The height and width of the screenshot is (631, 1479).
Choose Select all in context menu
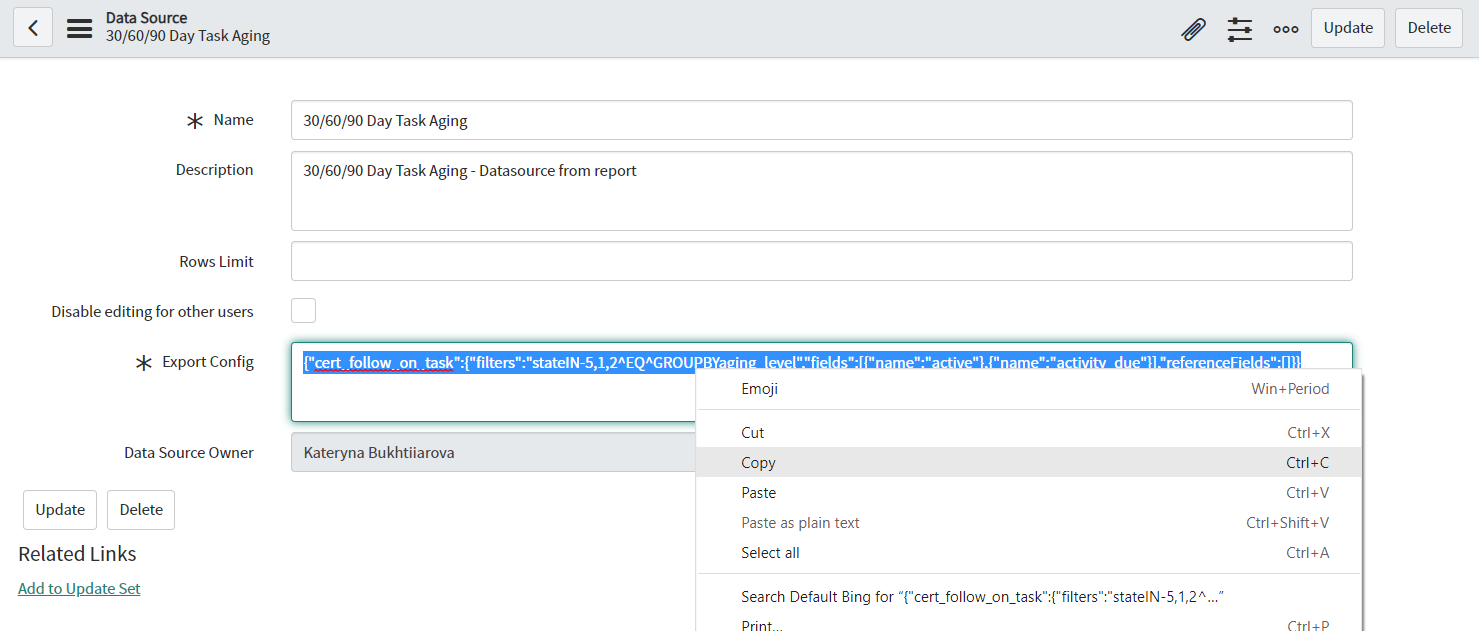pos(770,552)
